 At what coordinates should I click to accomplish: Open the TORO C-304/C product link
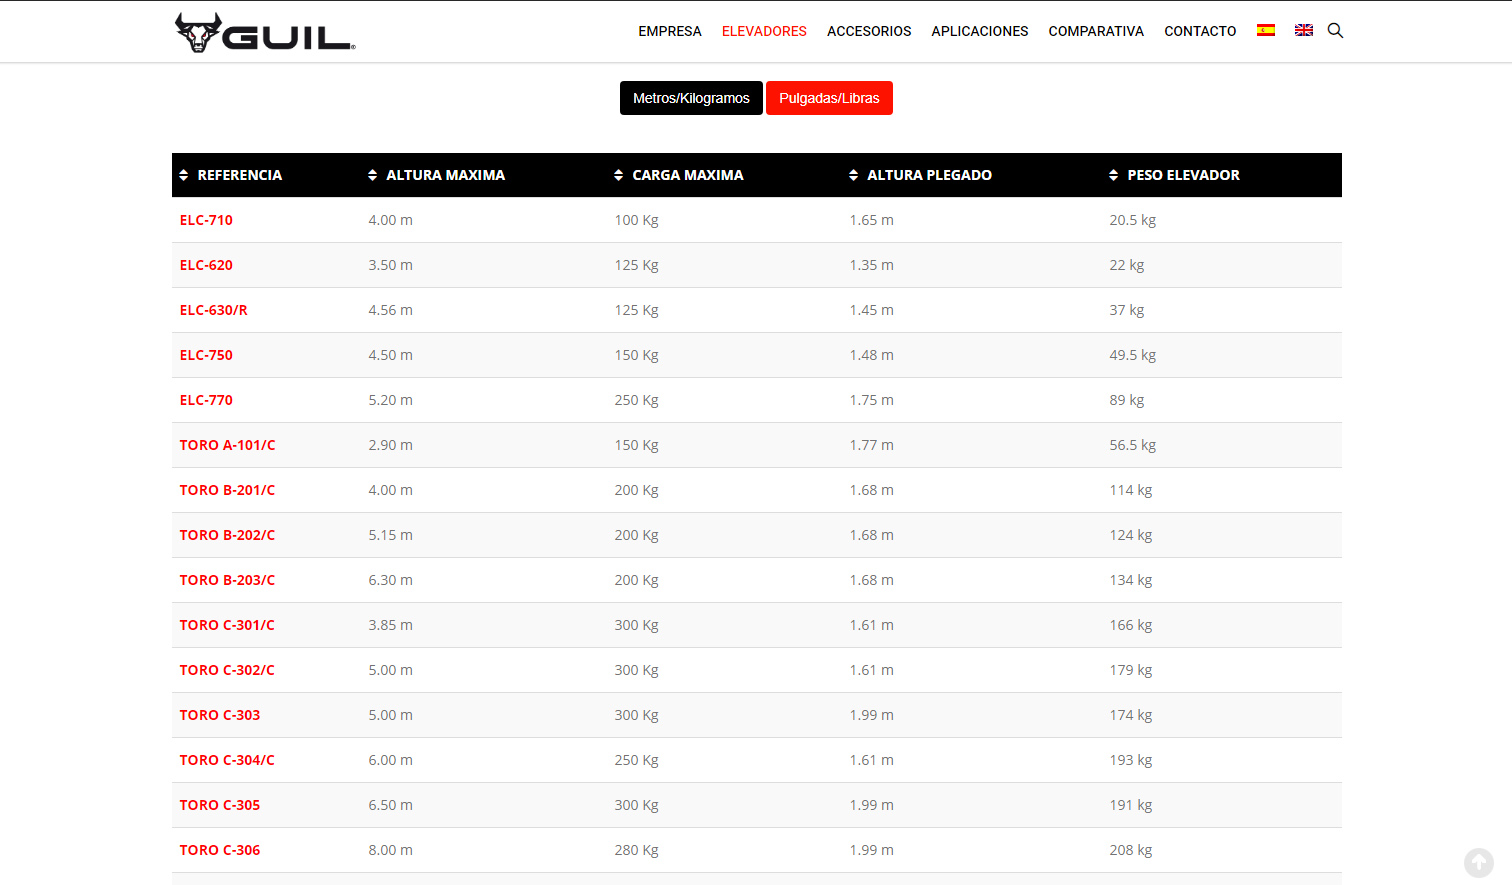227,760
